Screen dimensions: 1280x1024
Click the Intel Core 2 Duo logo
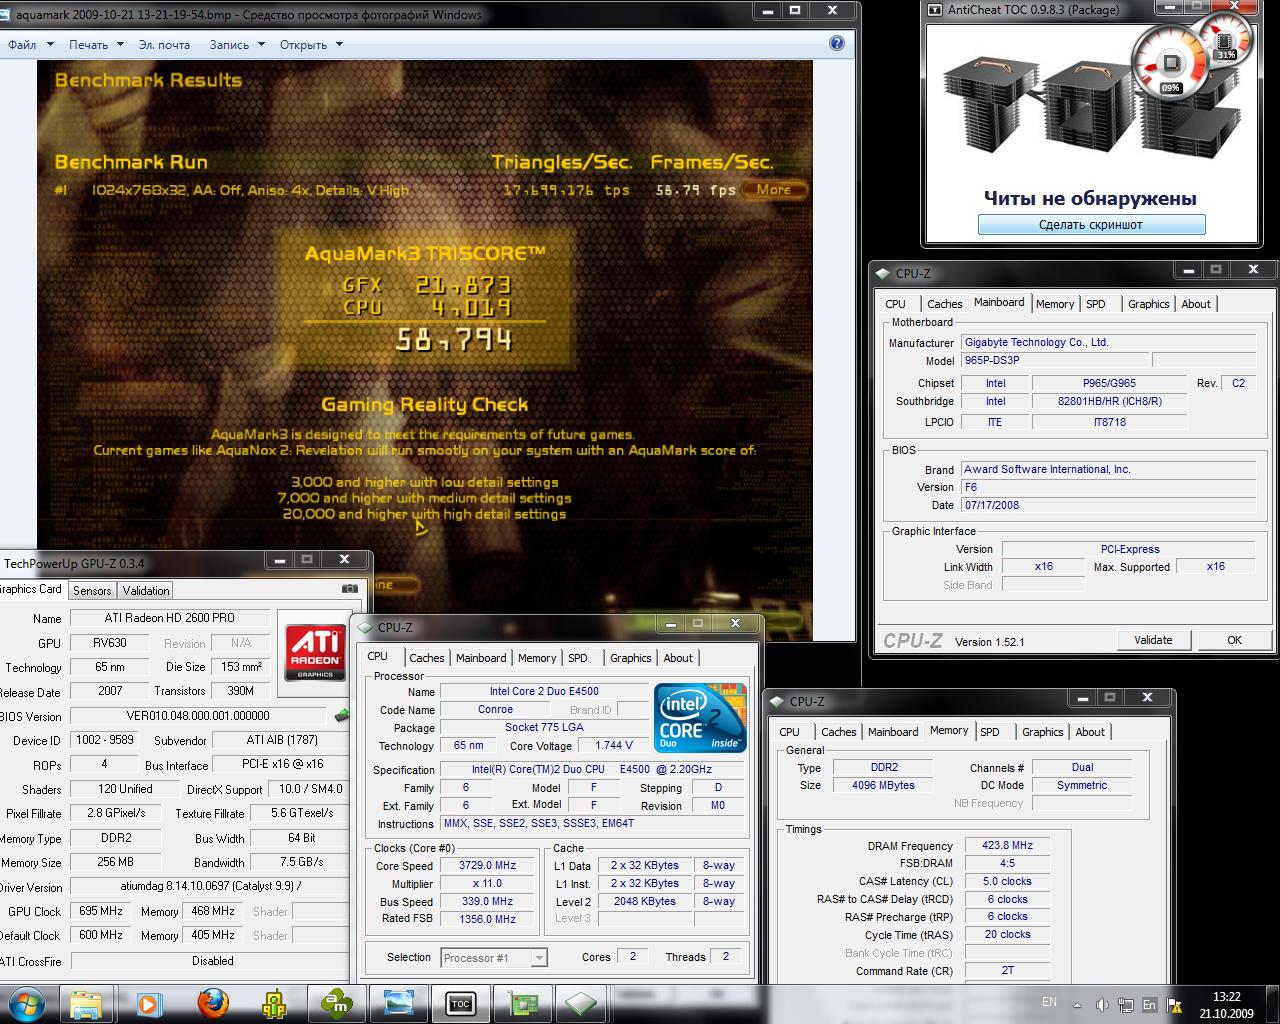point(700,718)
